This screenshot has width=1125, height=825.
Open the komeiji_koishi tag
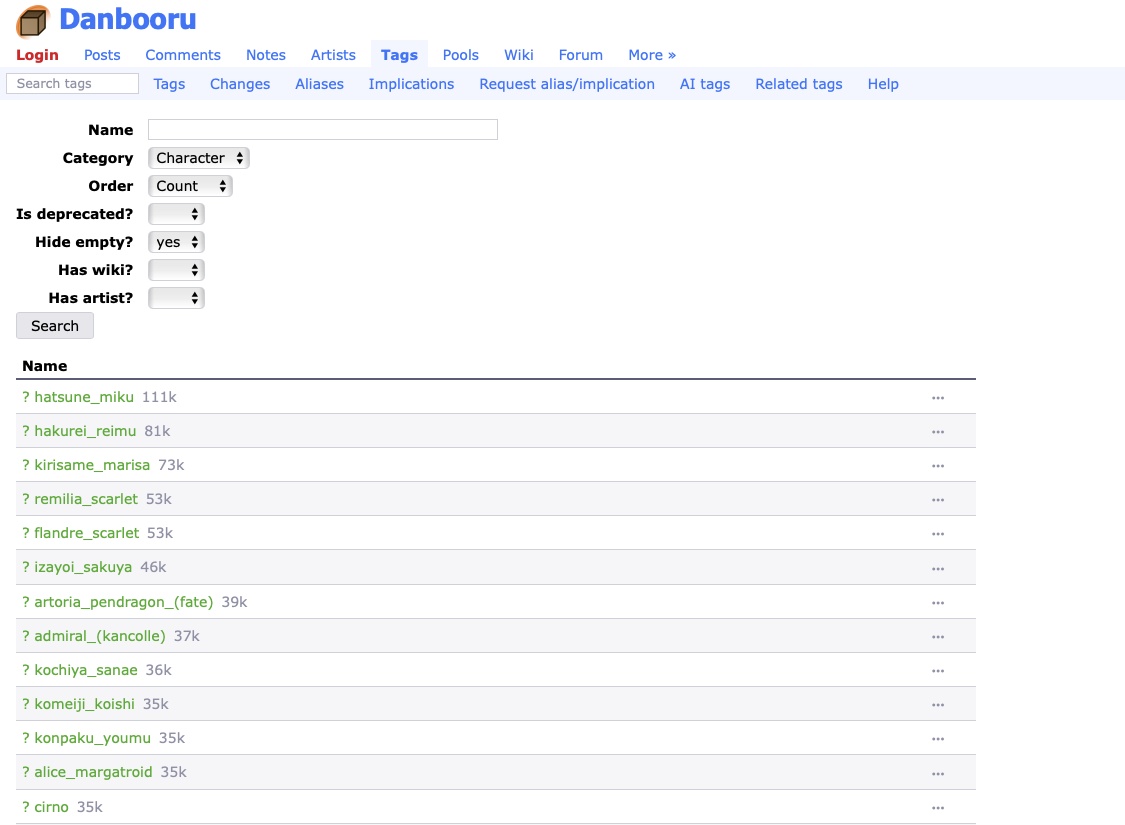coord(85,704)
